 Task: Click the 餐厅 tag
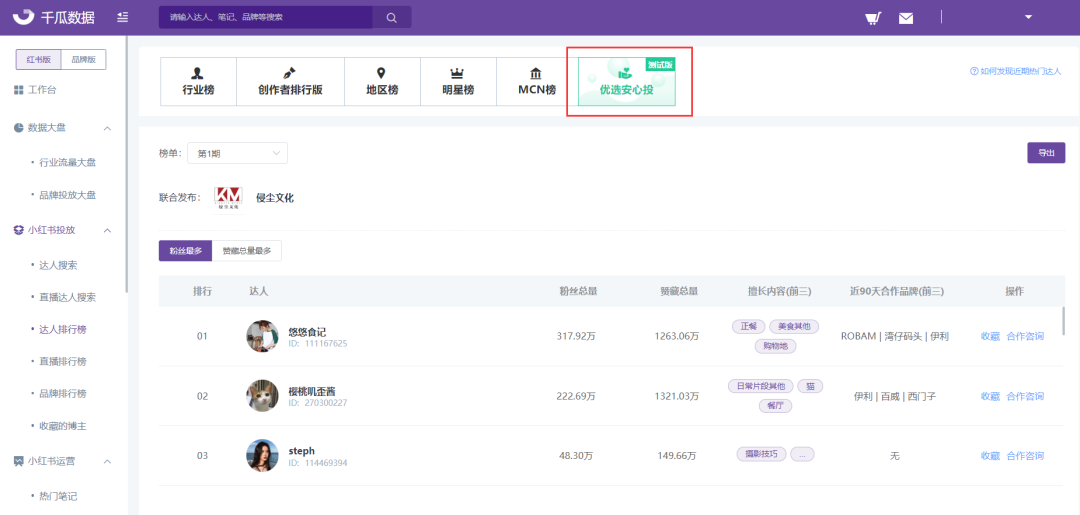coord(776,406)
